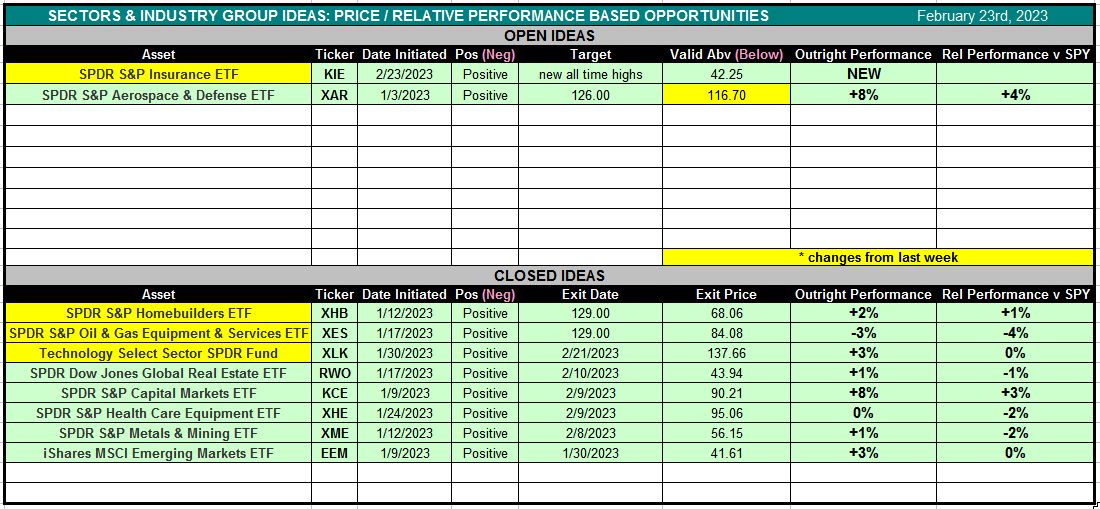Select the SPDR S&P Insurance ETF cell
Screen dimensions: 1100x509
point(158,74)
